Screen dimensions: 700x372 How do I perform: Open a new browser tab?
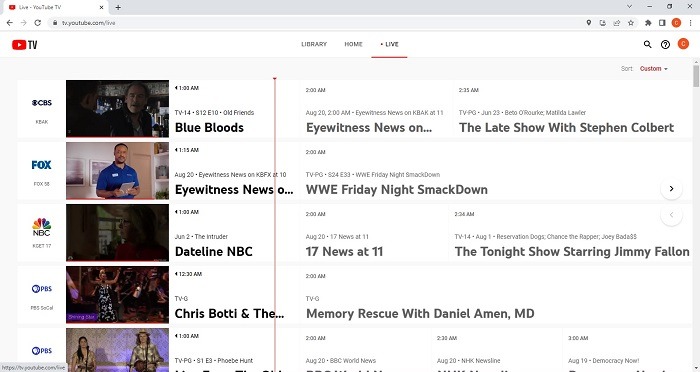pyautogui.click(x=118, y=7)
